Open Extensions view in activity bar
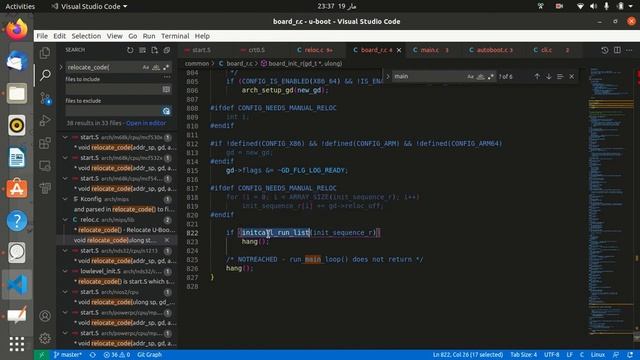Screen dimensions: 640x360 pyautogui.click(x=45, y=143)
